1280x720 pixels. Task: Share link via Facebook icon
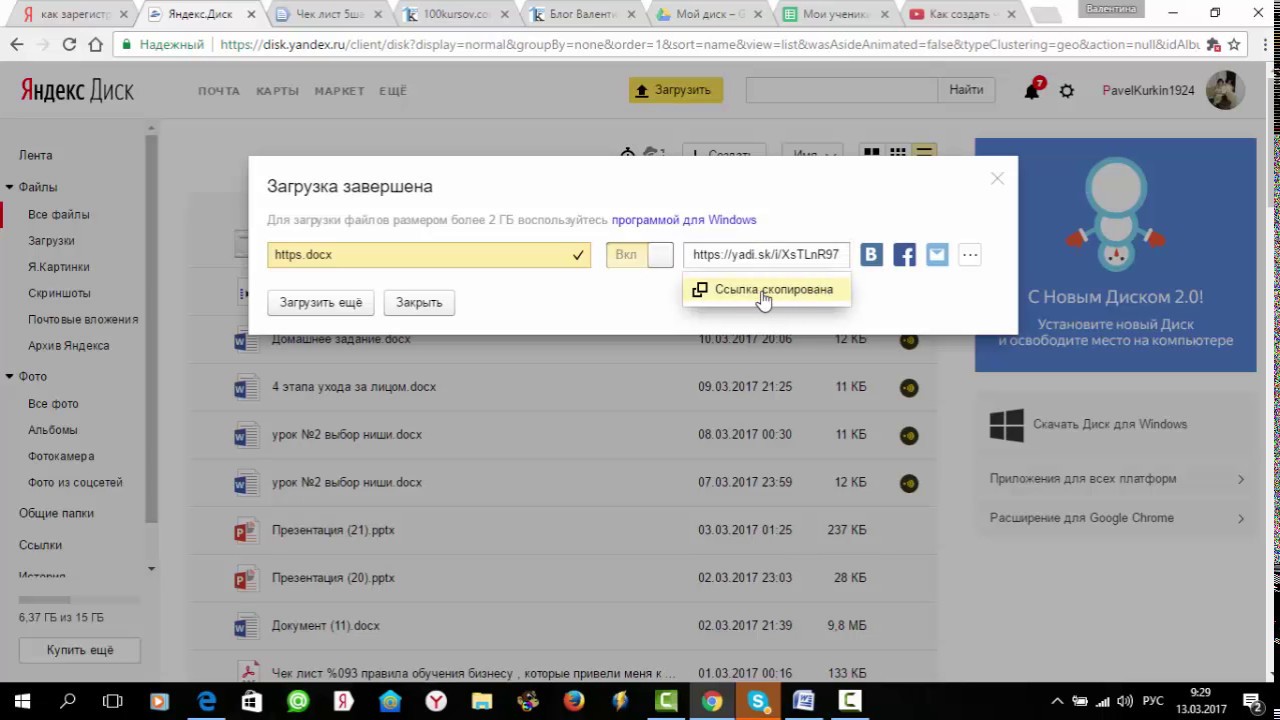tap(904, 255)
